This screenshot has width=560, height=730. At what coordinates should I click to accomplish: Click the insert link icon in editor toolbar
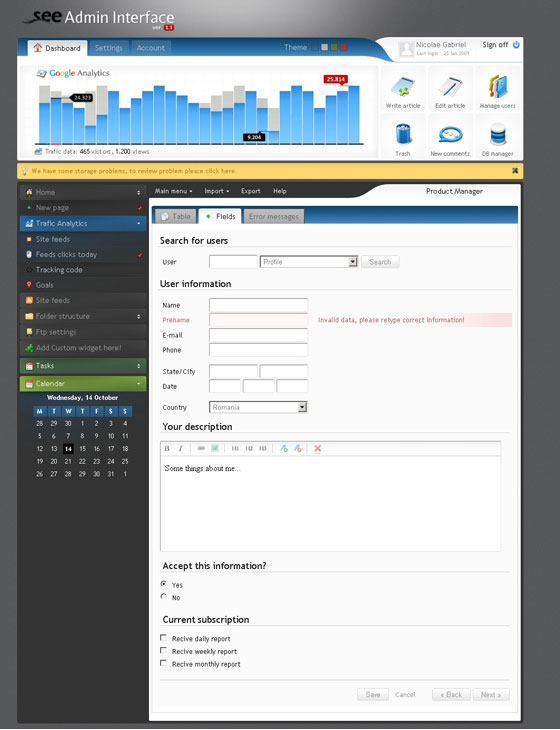(x=201, y=448)
